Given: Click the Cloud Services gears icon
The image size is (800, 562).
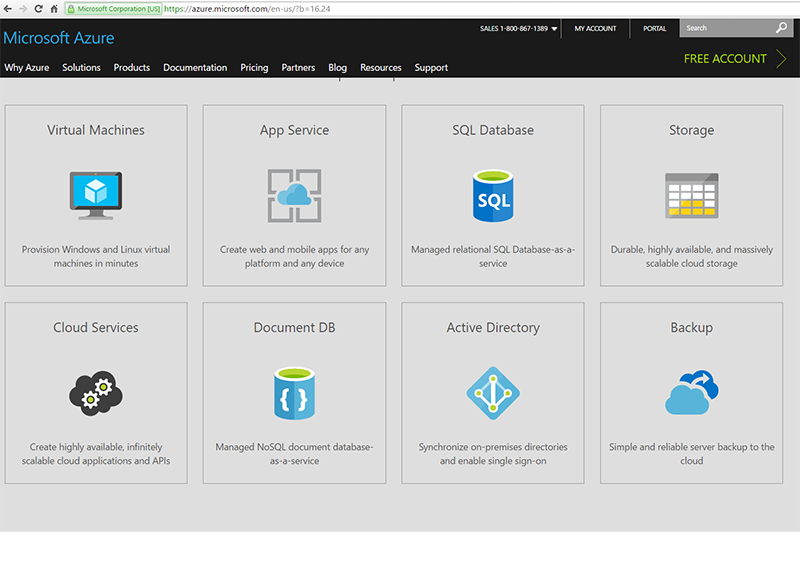Looking at the screenshot, I should (96, 392).
